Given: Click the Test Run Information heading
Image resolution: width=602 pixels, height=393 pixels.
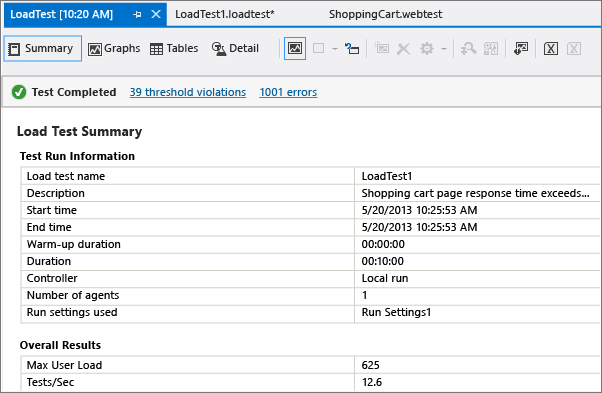Looking at the screenshot, I should (77, 156).
